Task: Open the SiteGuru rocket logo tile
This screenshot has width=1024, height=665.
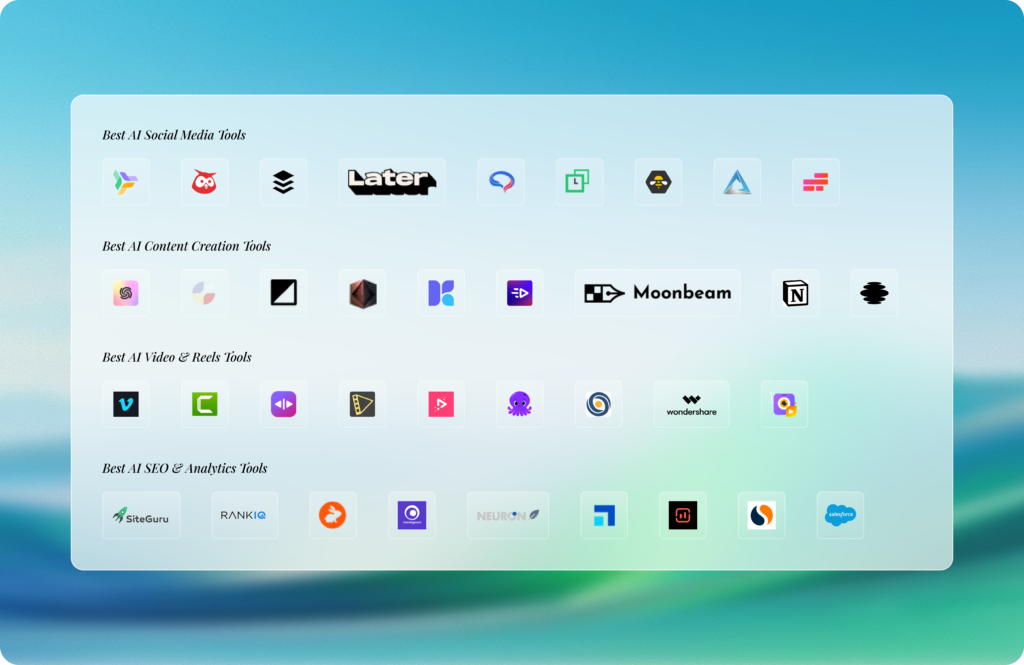Action: [x=141, y=515]
